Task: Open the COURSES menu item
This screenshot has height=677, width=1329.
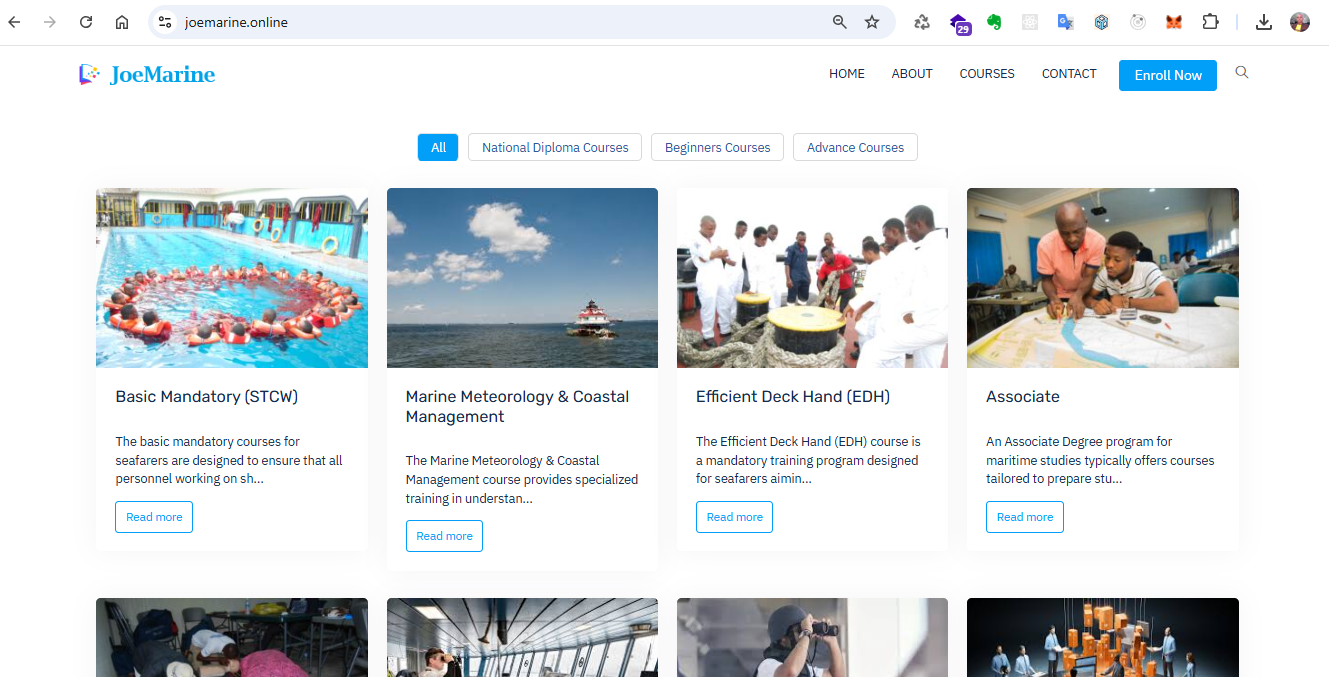Action: click(987, 74)
